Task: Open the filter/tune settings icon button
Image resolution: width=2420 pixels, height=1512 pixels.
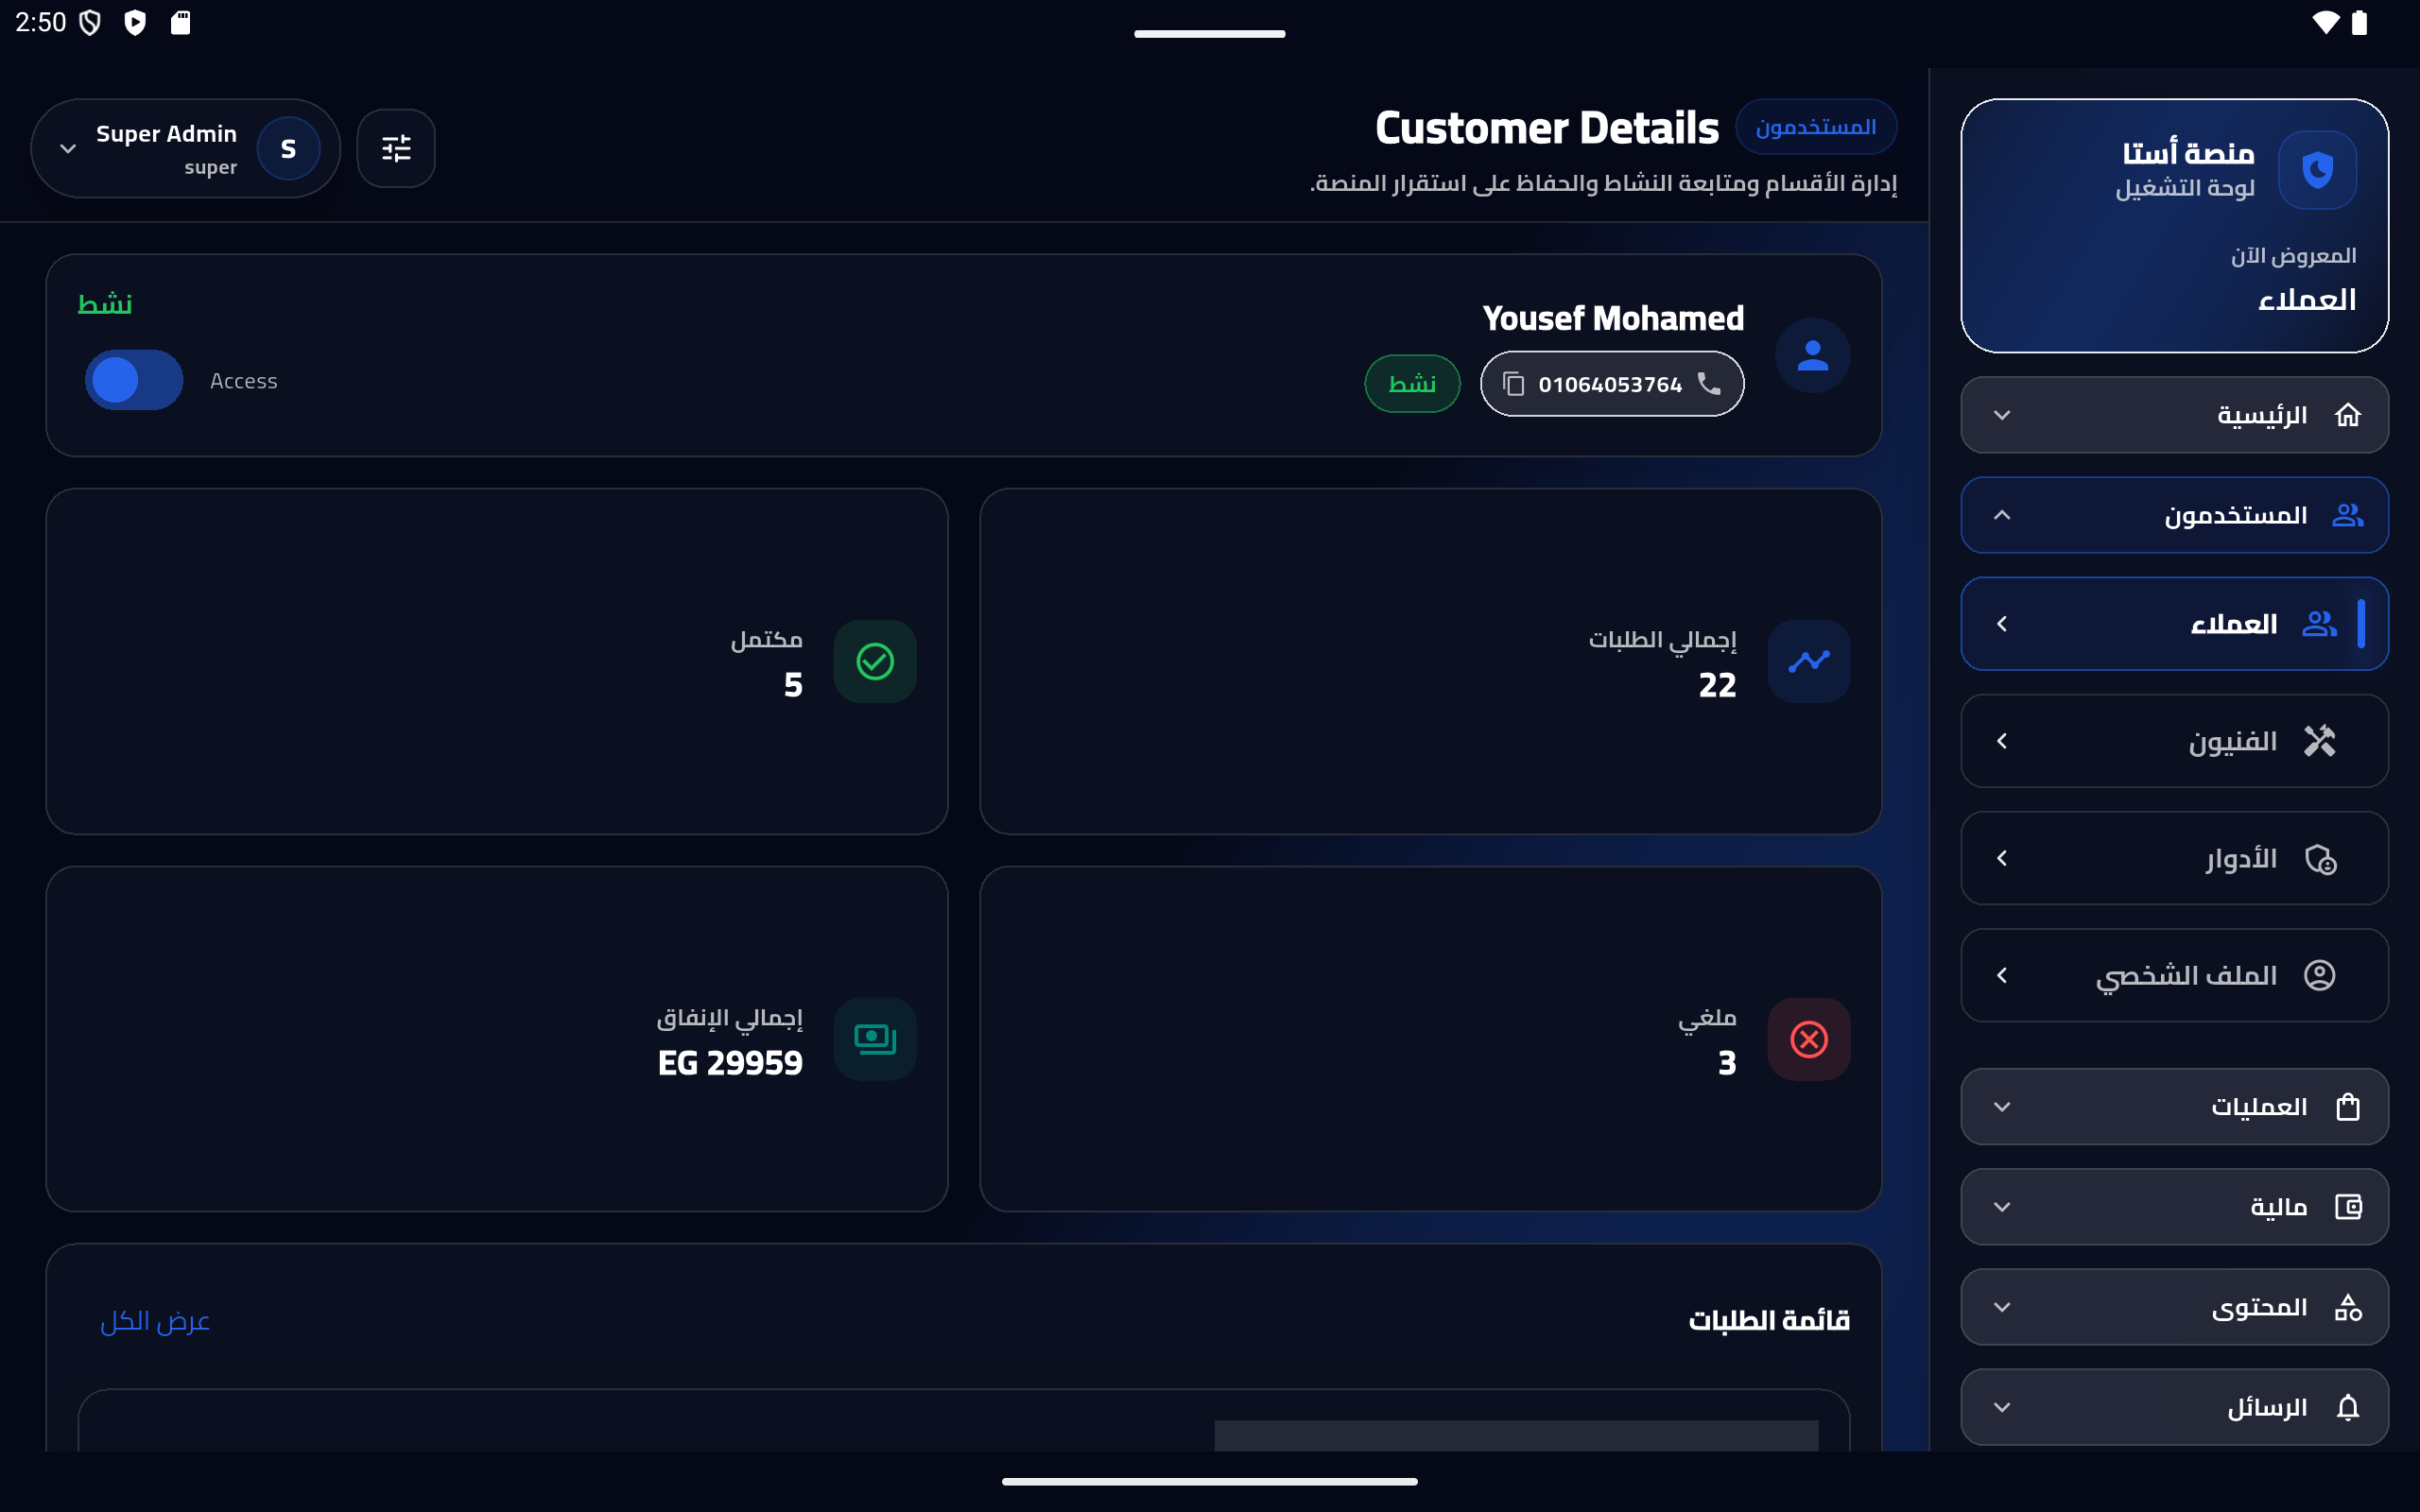Action: (396, 148)
